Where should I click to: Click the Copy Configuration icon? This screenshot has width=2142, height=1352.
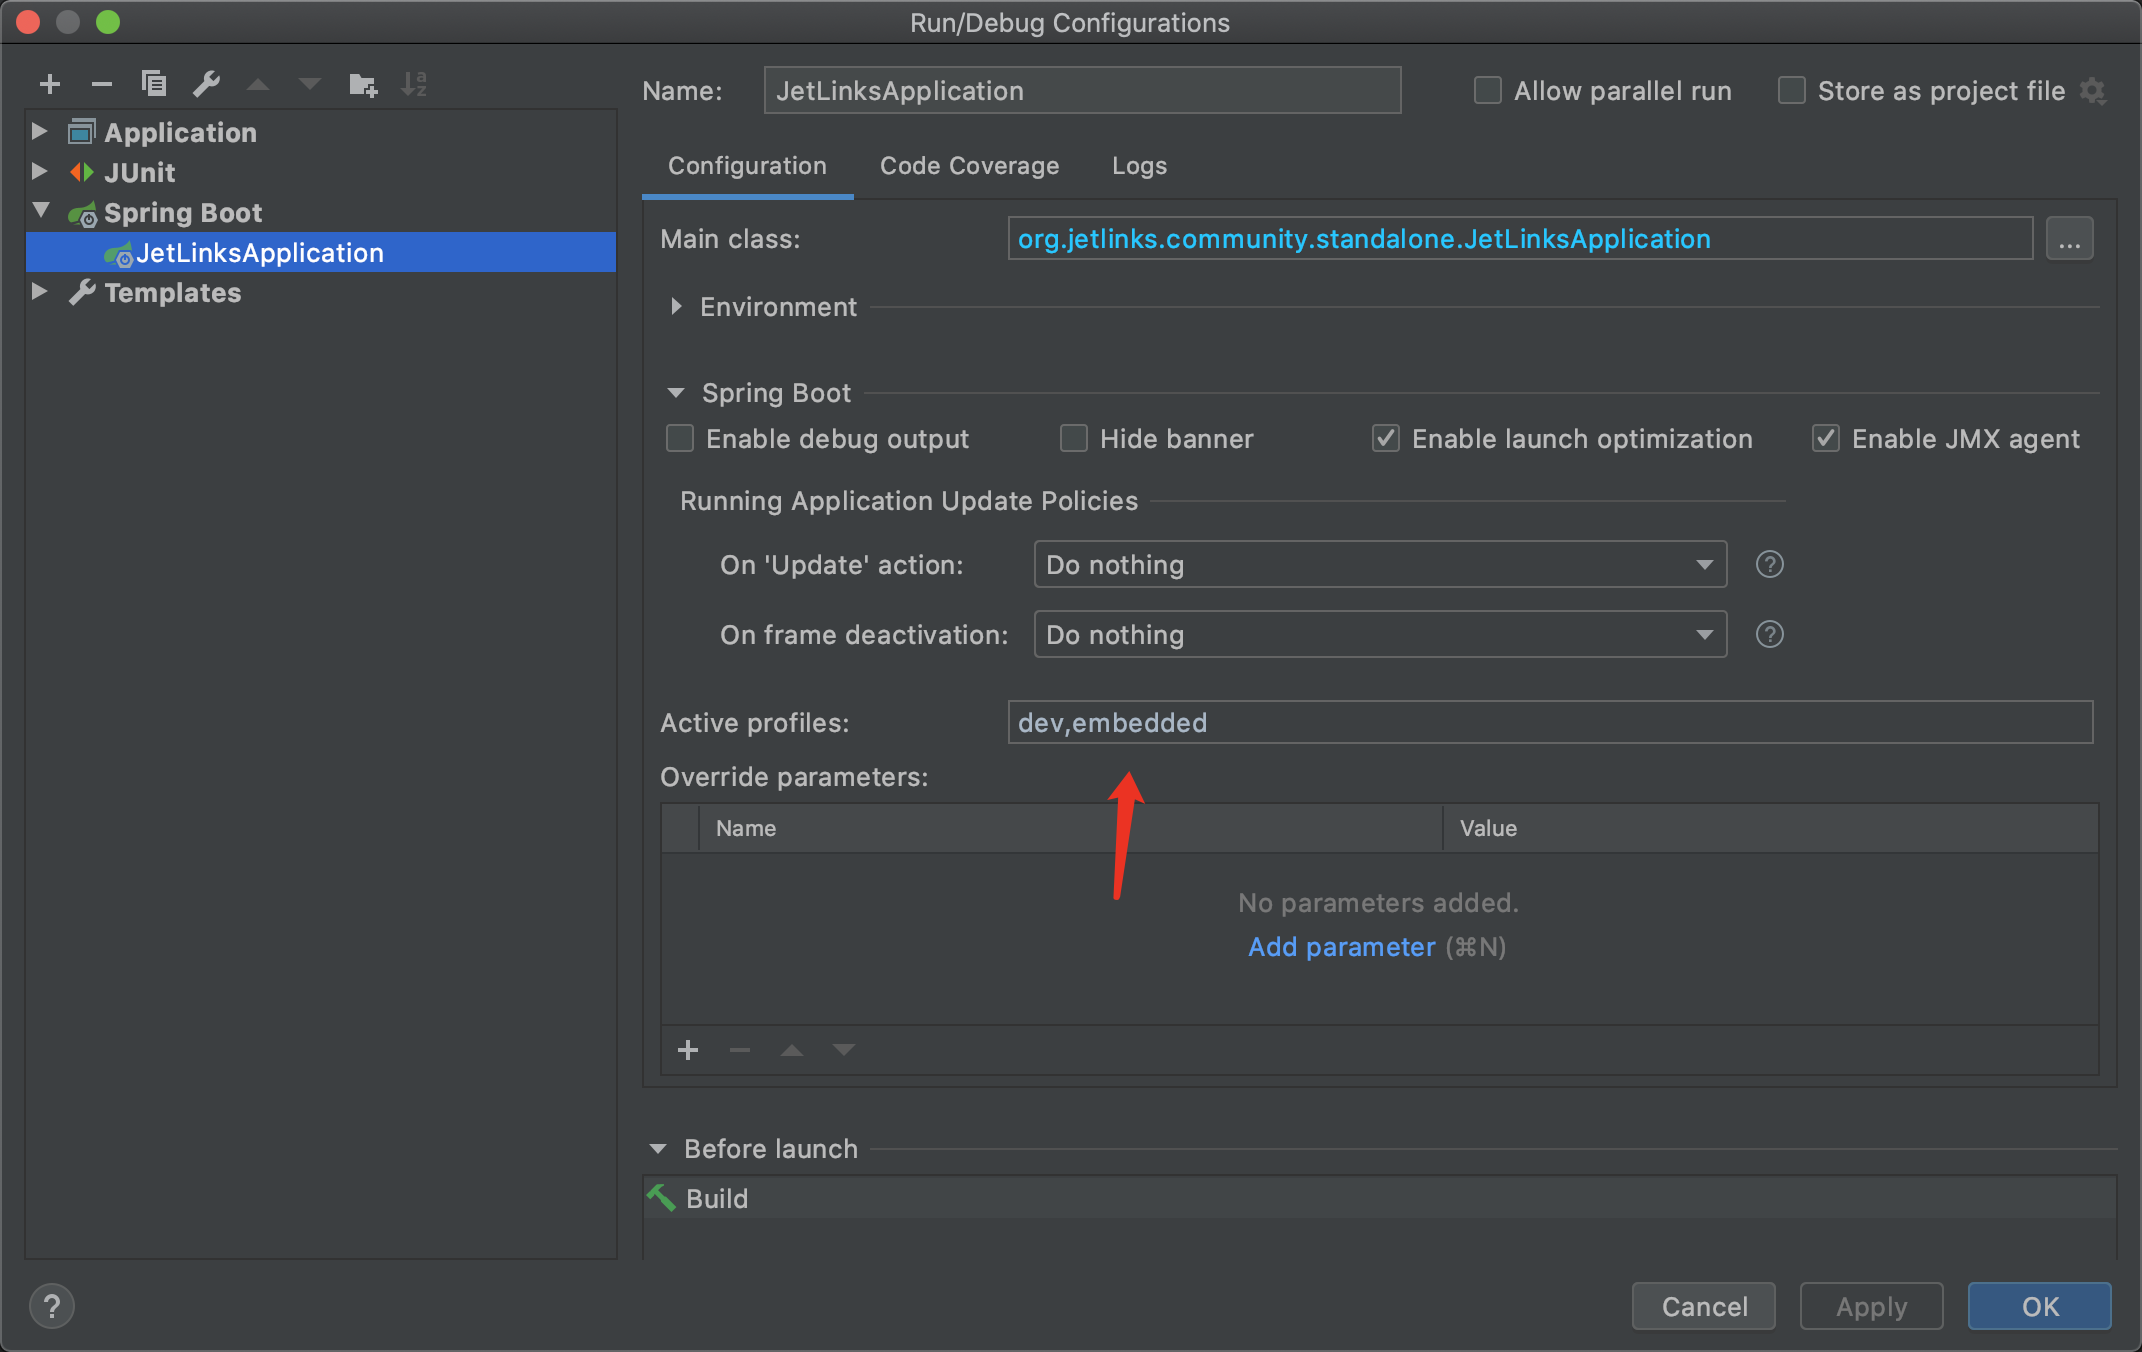pyautogui.click(x=154, y=84)
